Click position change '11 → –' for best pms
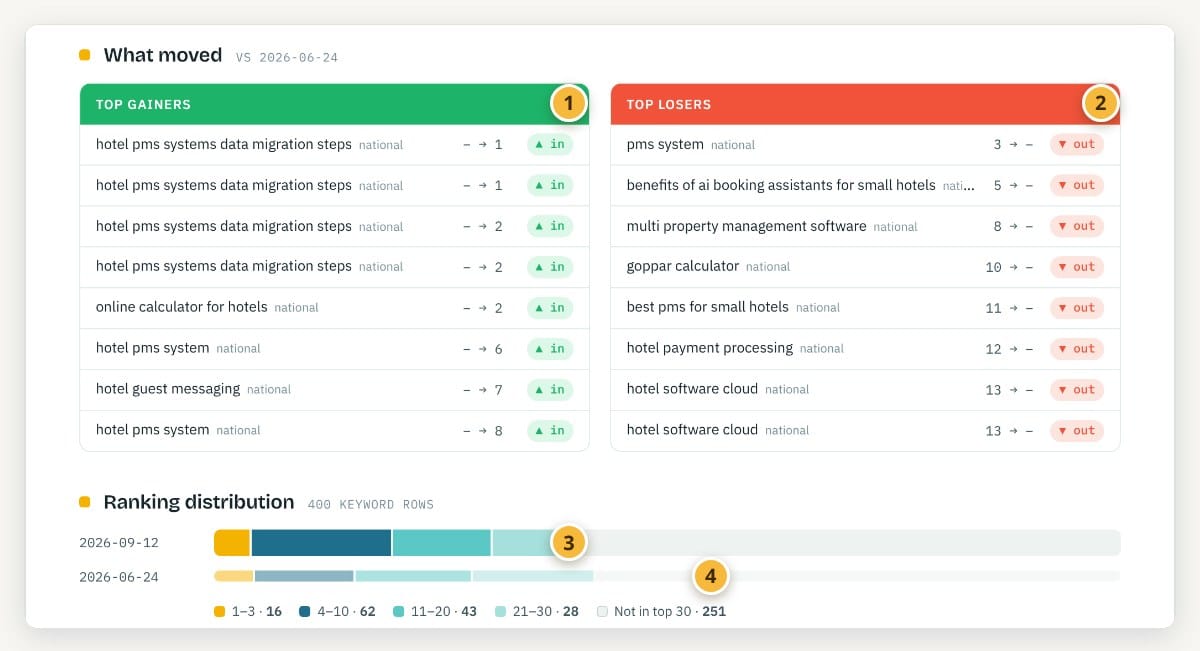1200x651 pixels. (1009, 309)
